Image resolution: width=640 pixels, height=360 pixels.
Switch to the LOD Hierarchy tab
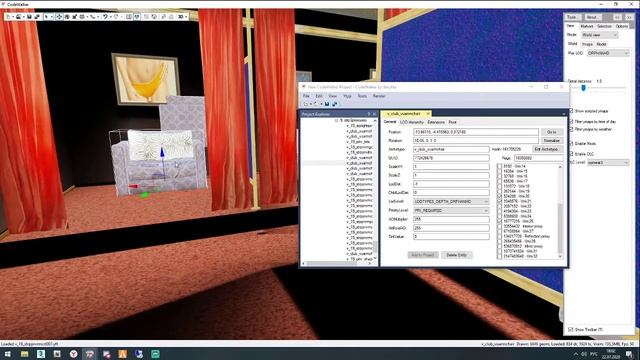[x=411, y=122]
